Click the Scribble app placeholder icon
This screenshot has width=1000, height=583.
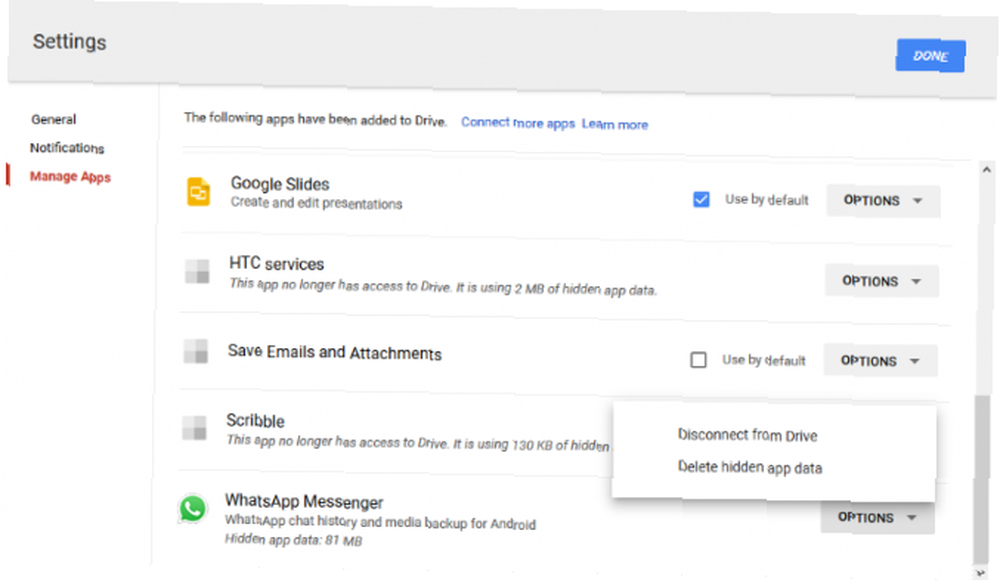pos(194,428)
